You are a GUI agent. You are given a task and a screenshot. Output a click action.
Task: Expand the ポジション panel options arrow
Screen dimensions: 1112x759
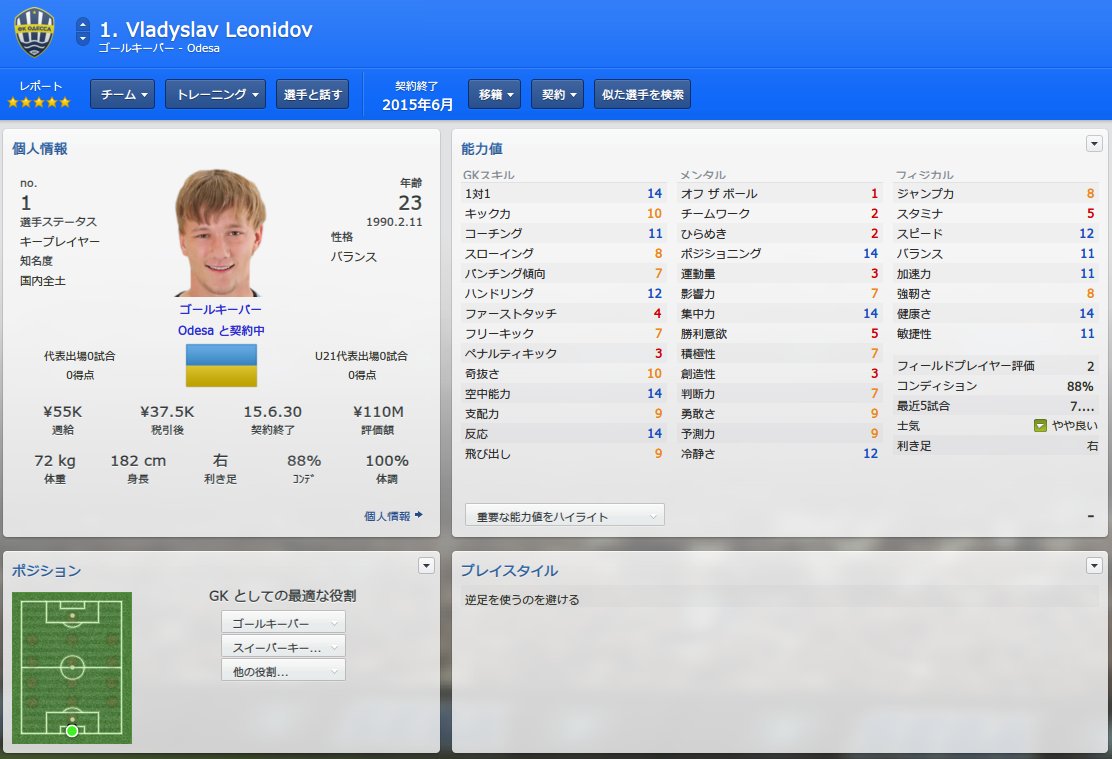pos(426,565)
